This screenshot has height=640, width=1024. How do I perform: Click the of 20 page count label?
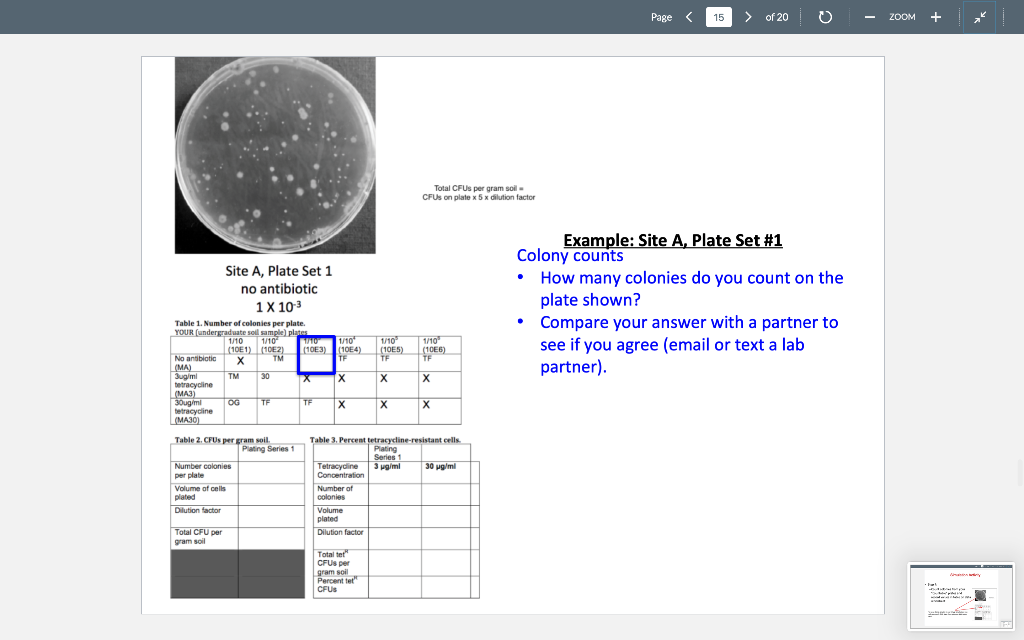(778, 16)
